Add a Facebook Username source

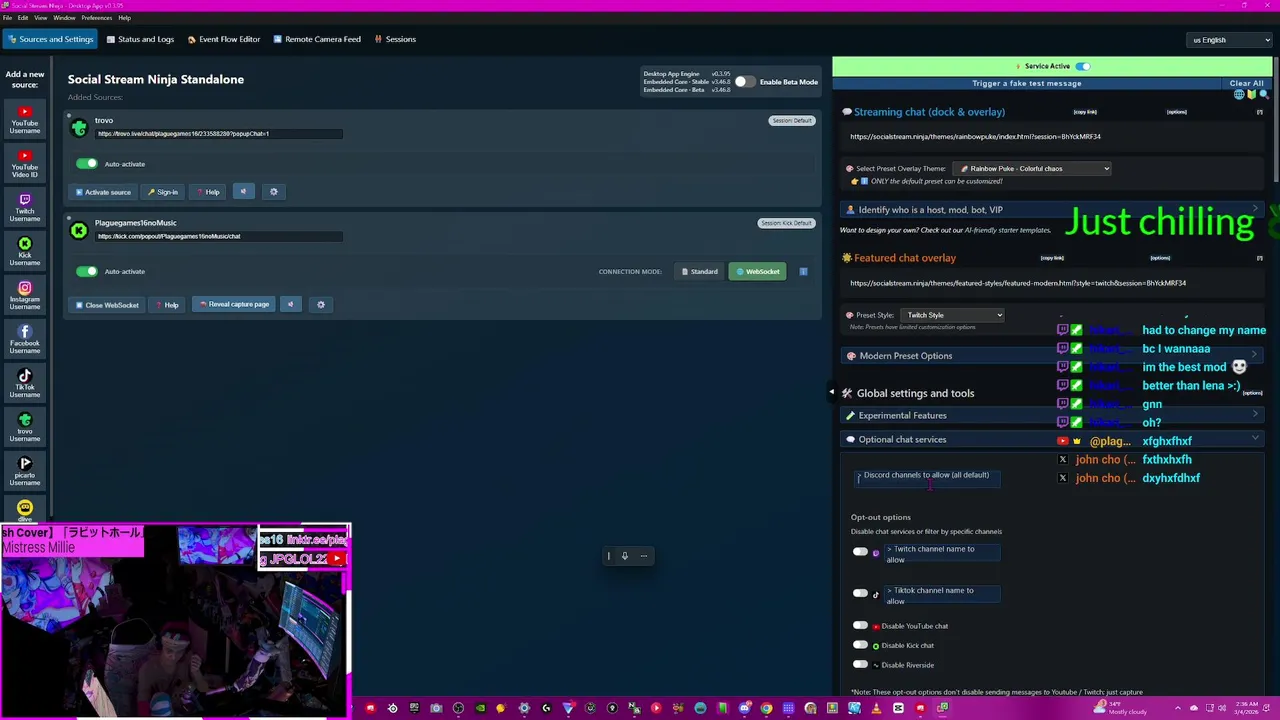click(x=25, y=340)
